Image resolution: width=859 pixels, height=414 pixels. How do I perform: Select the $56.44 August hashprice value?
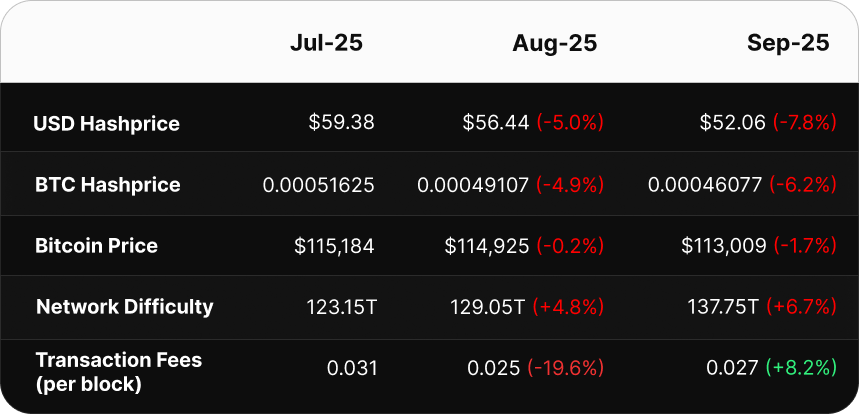[495, 123]
